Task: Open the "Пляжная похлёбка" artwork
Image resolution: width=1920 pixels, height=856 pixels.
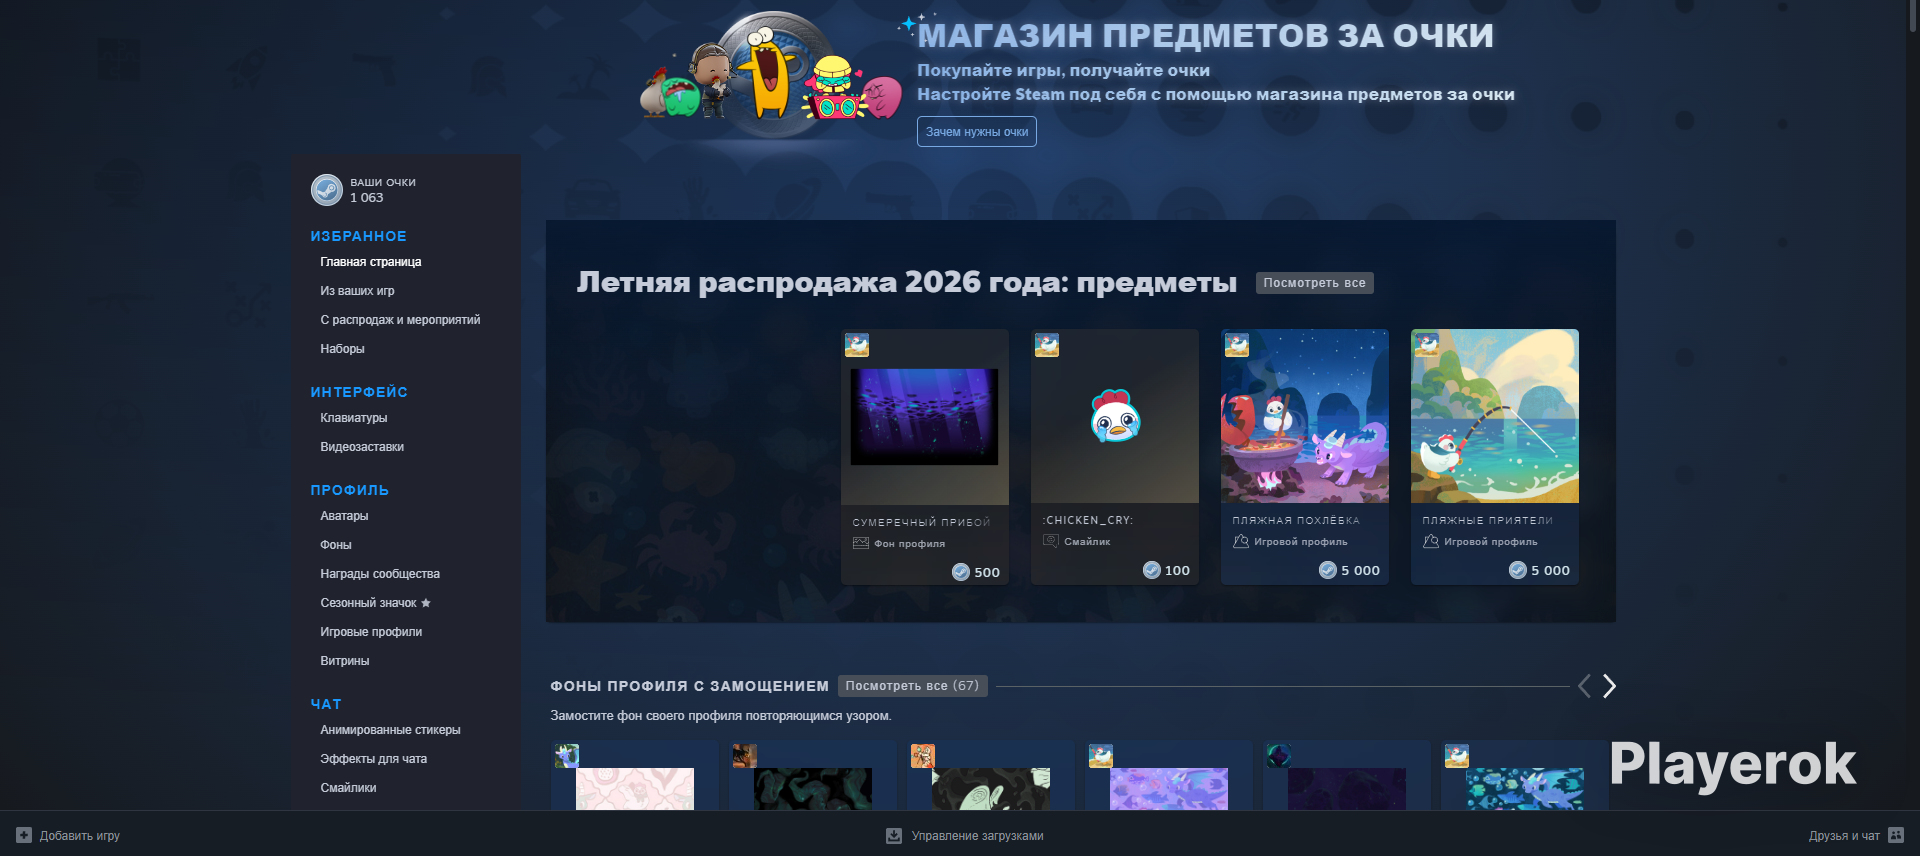Action: click(1305, 416)
